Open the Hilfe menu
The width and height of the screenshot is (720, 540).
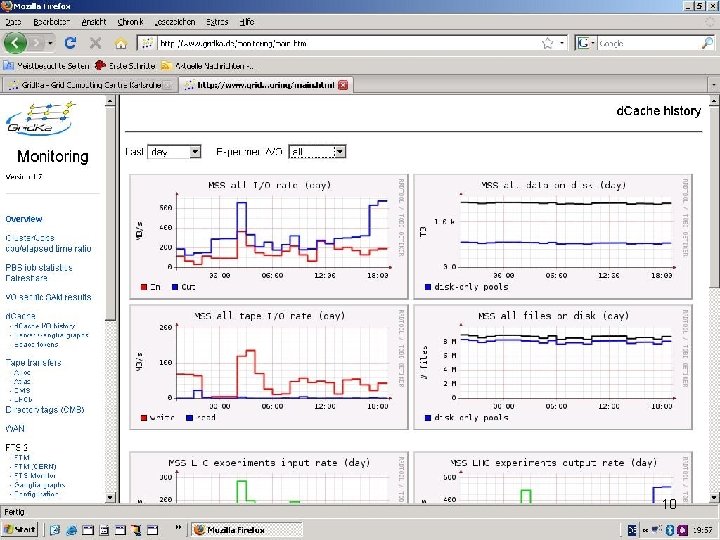tap(247, 22)
